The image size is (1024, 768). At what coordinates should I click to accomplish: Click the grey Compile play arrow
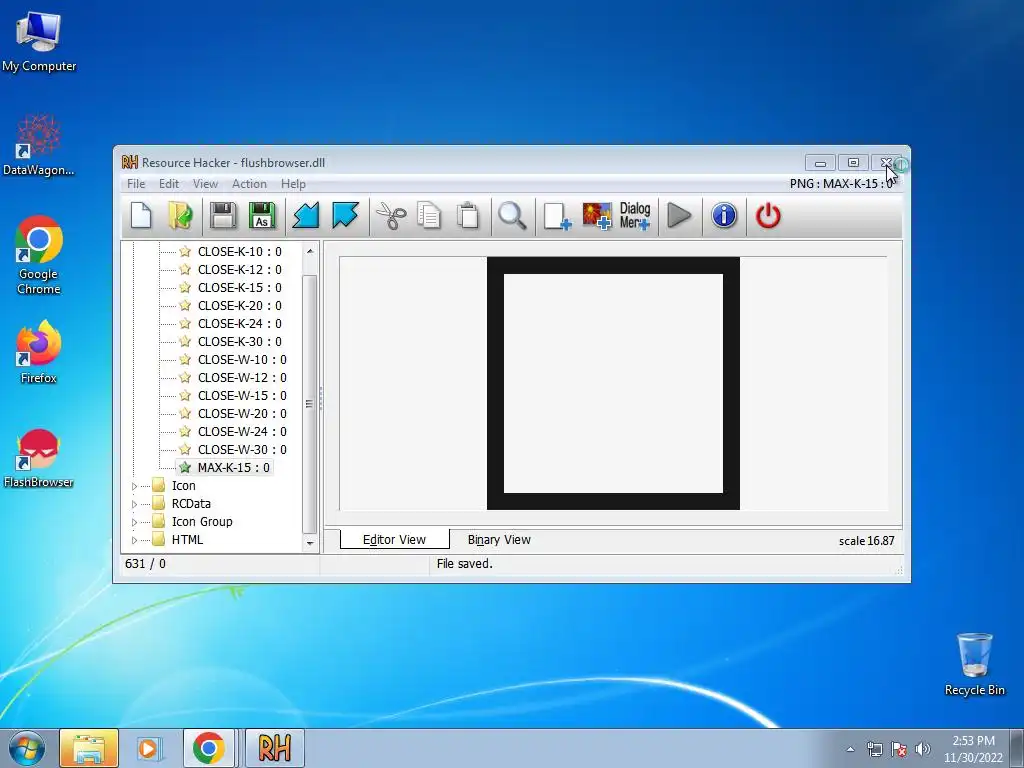pos(679,216)
